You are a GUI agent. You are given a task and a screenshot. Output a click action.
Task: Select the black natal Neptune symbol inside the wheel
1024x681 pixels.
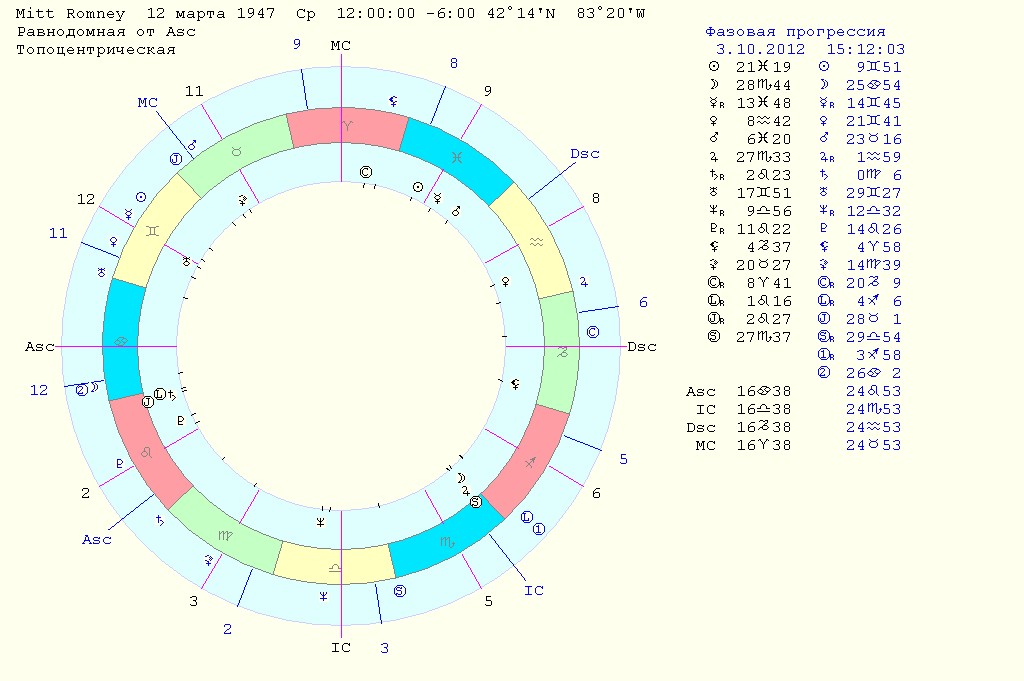point(321,522)
